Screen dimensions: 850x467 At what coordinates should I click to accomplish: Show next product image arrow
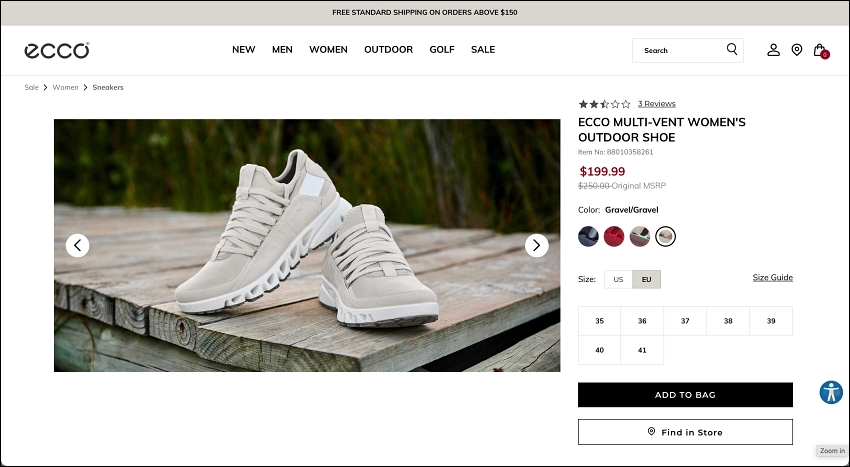[537, 246]
